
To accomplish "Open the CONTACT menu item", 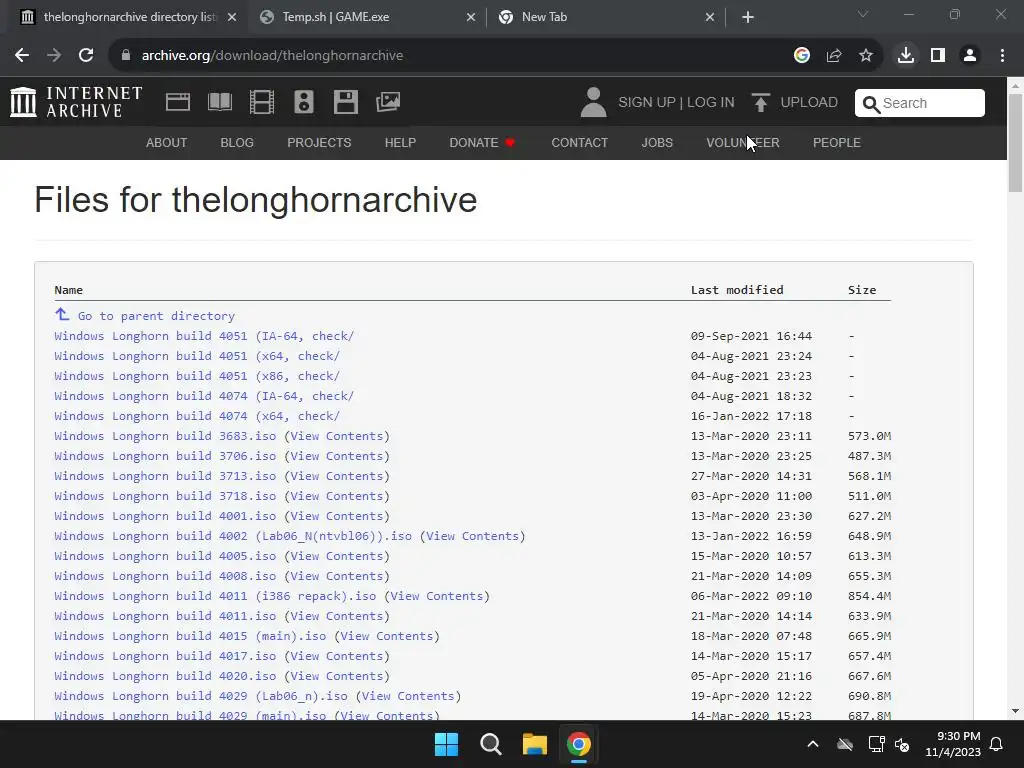I will (580, 142).
